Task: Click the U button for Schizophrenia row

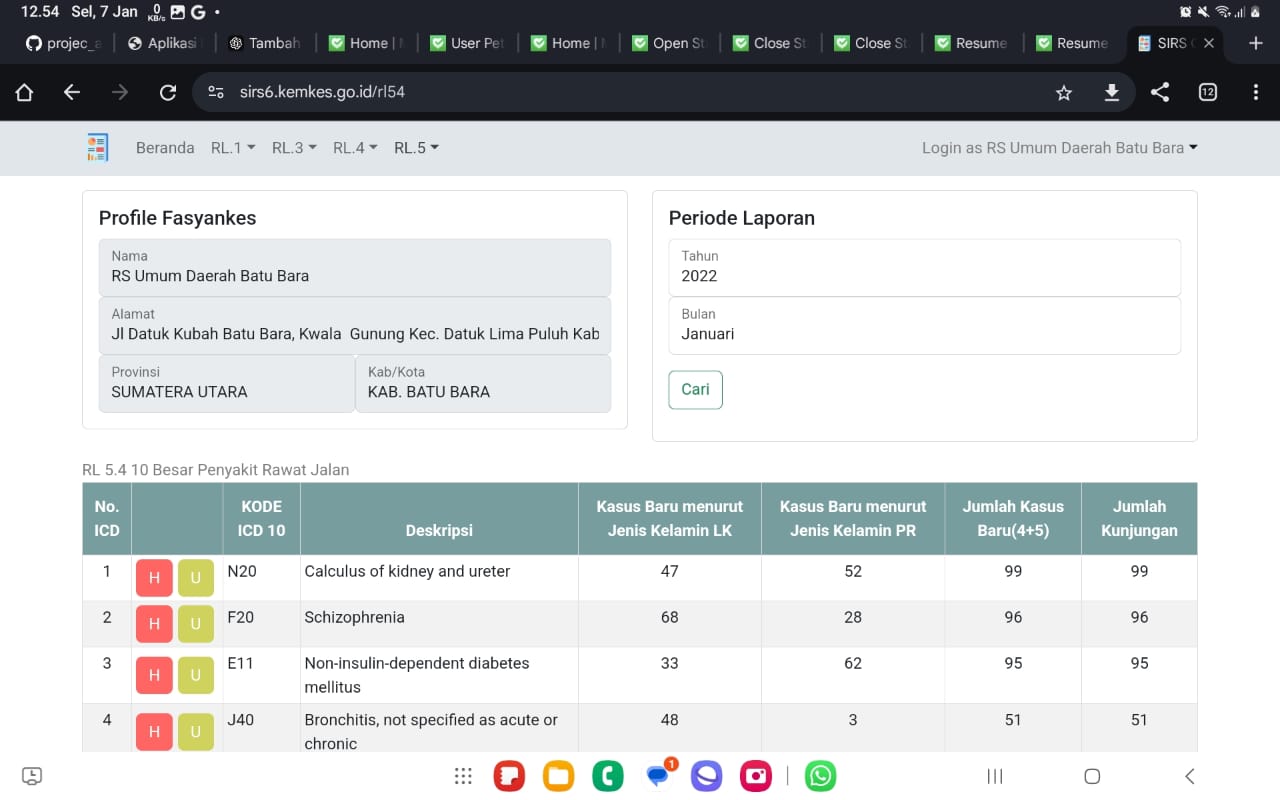Action: 196,624
